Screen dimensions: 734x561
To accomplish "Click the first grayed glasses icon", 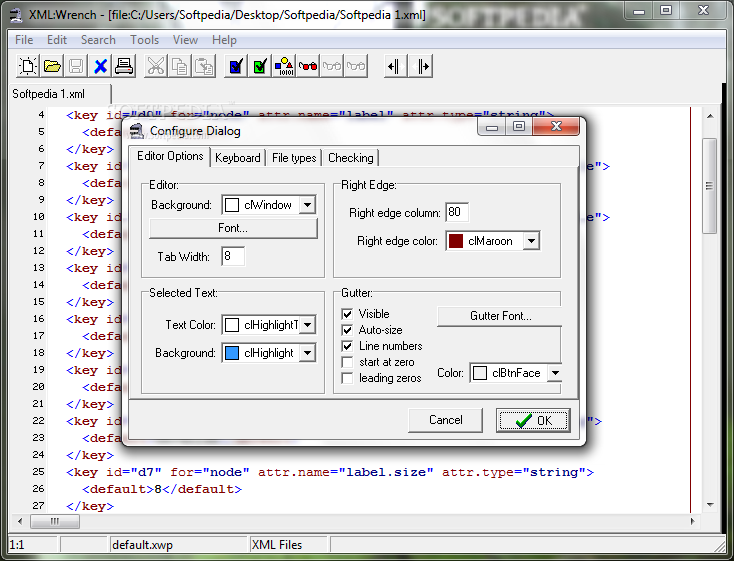I will pyautogui.click(x=331, y=66).
